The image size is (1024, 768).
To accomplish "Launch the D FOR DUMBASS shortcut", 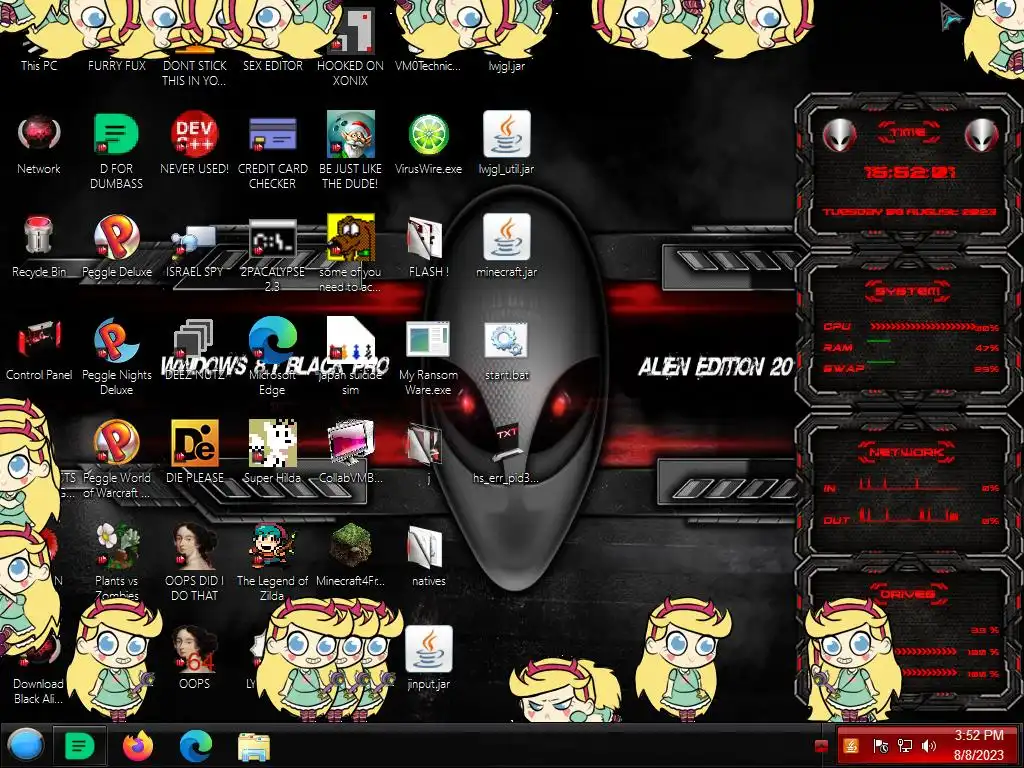I will 116,135.
